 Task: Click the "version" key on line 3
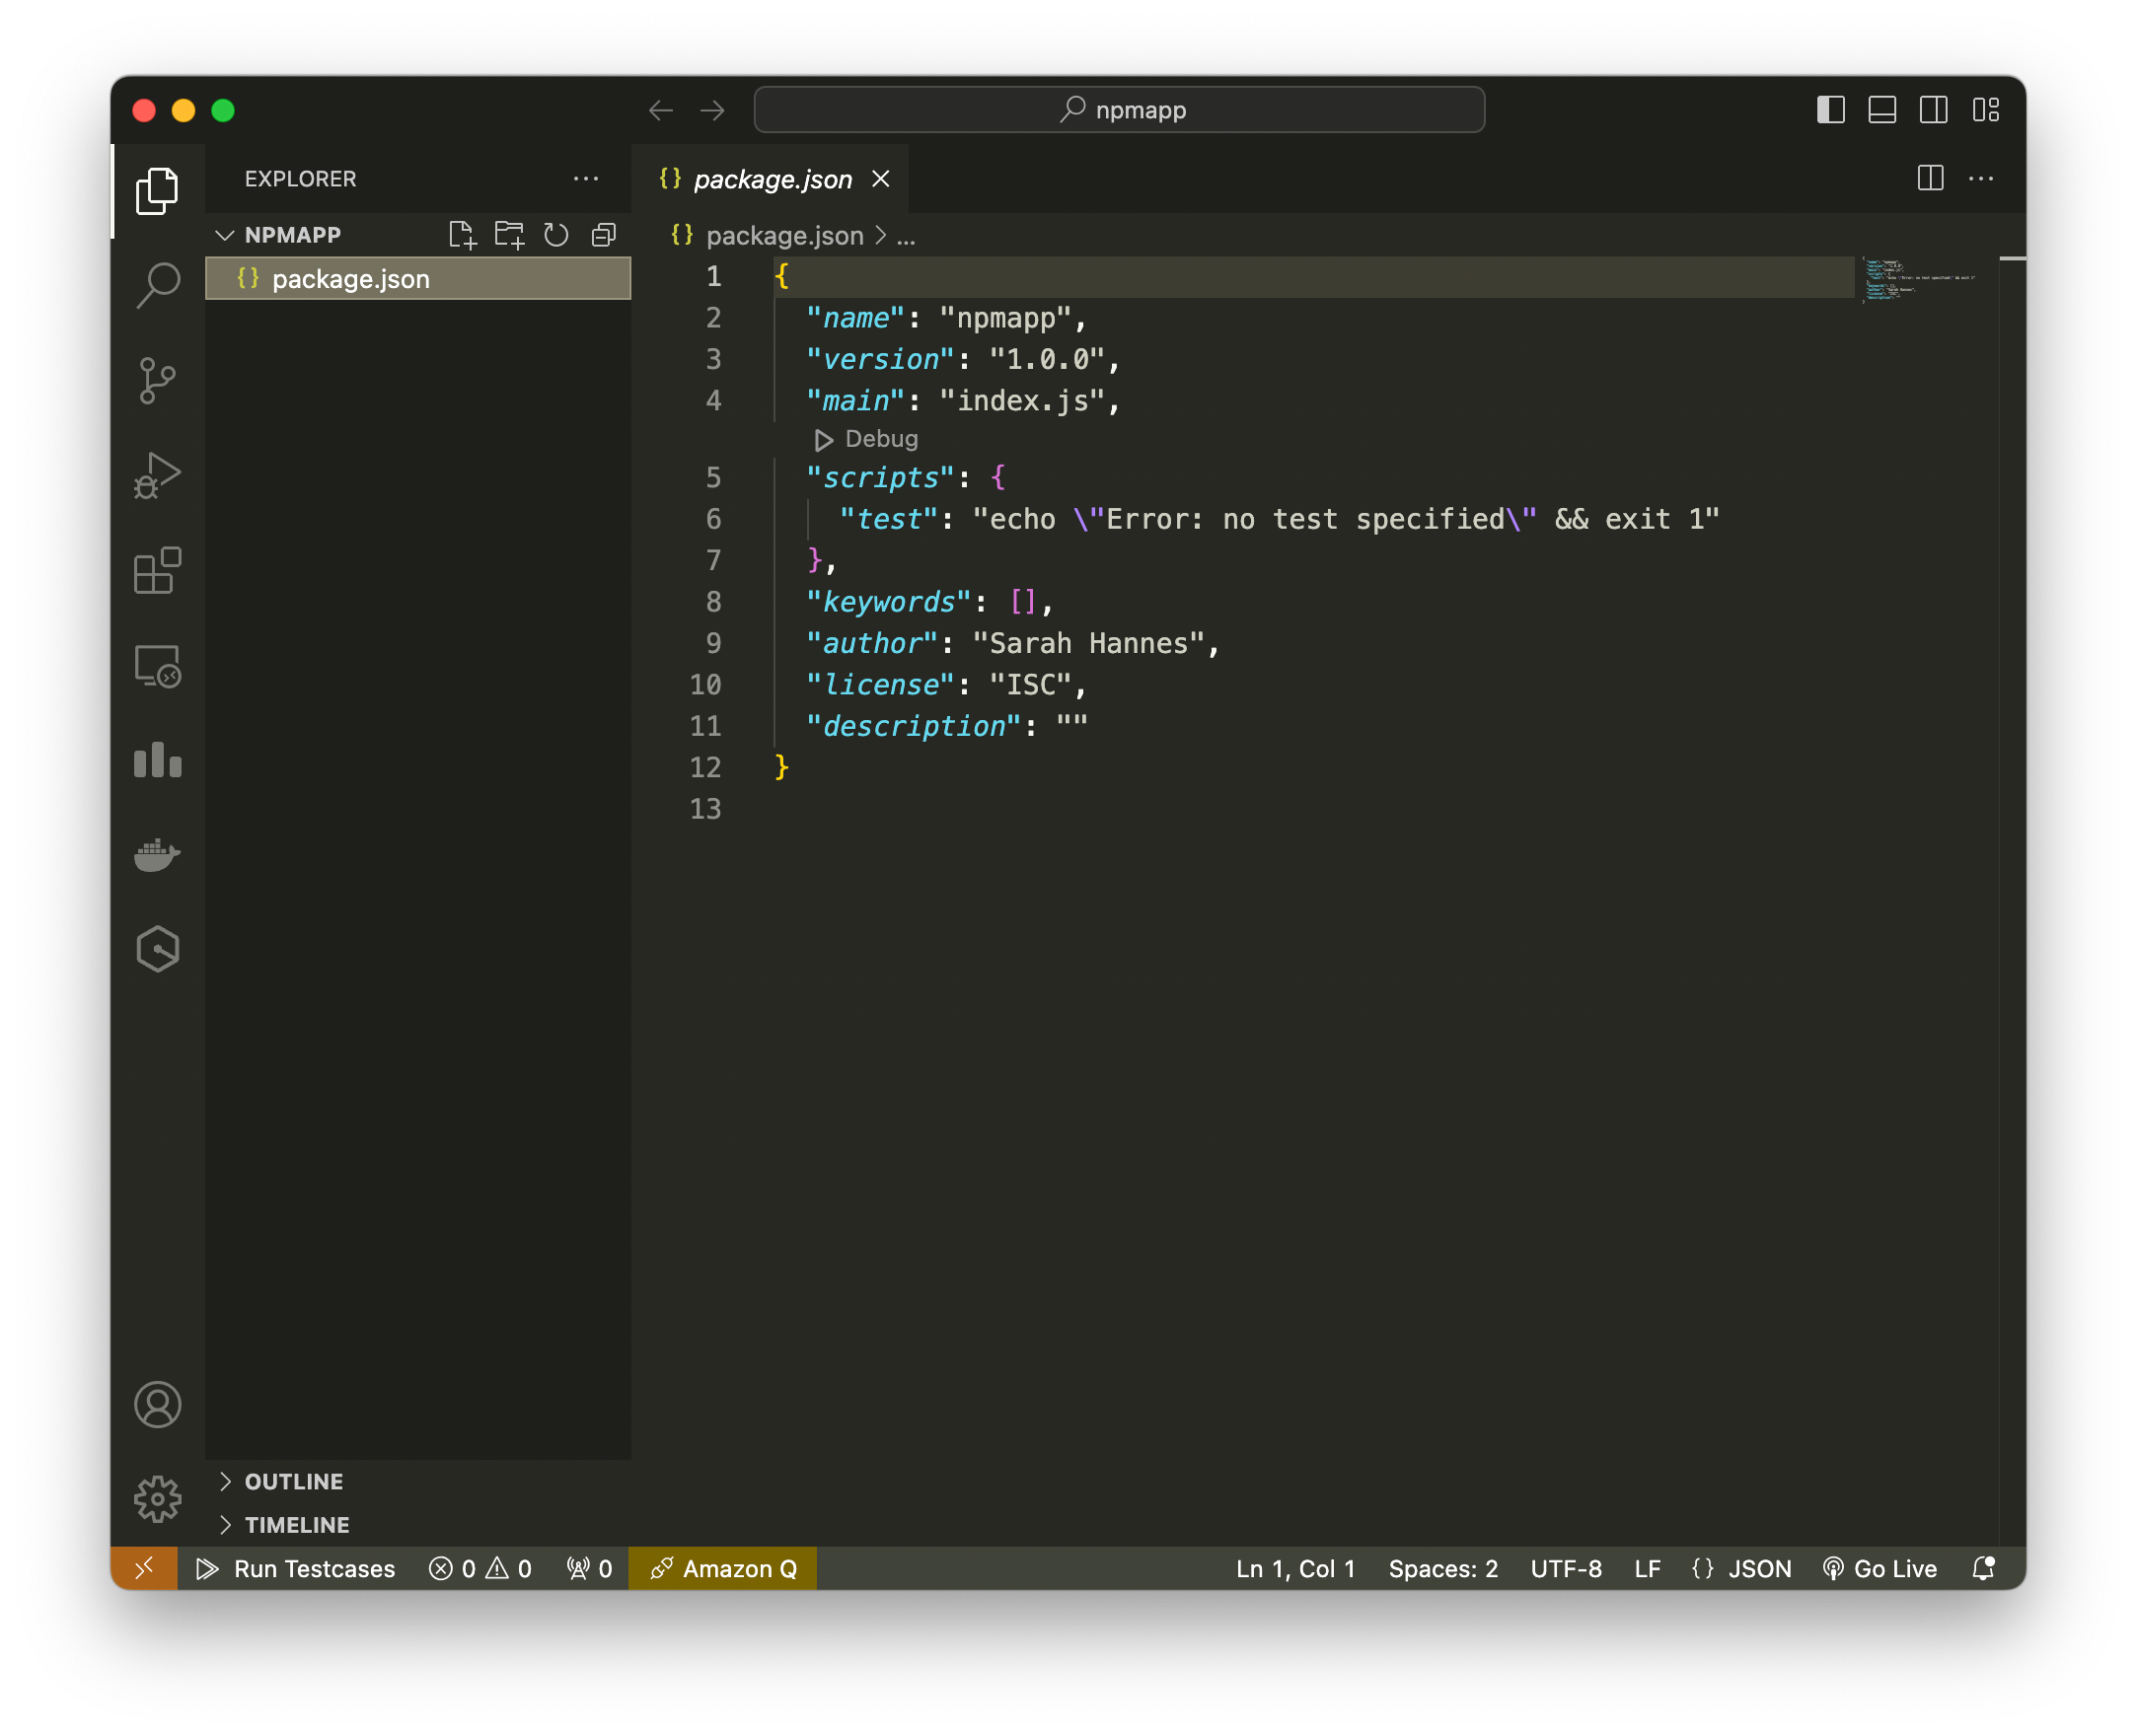pos(881,359)
